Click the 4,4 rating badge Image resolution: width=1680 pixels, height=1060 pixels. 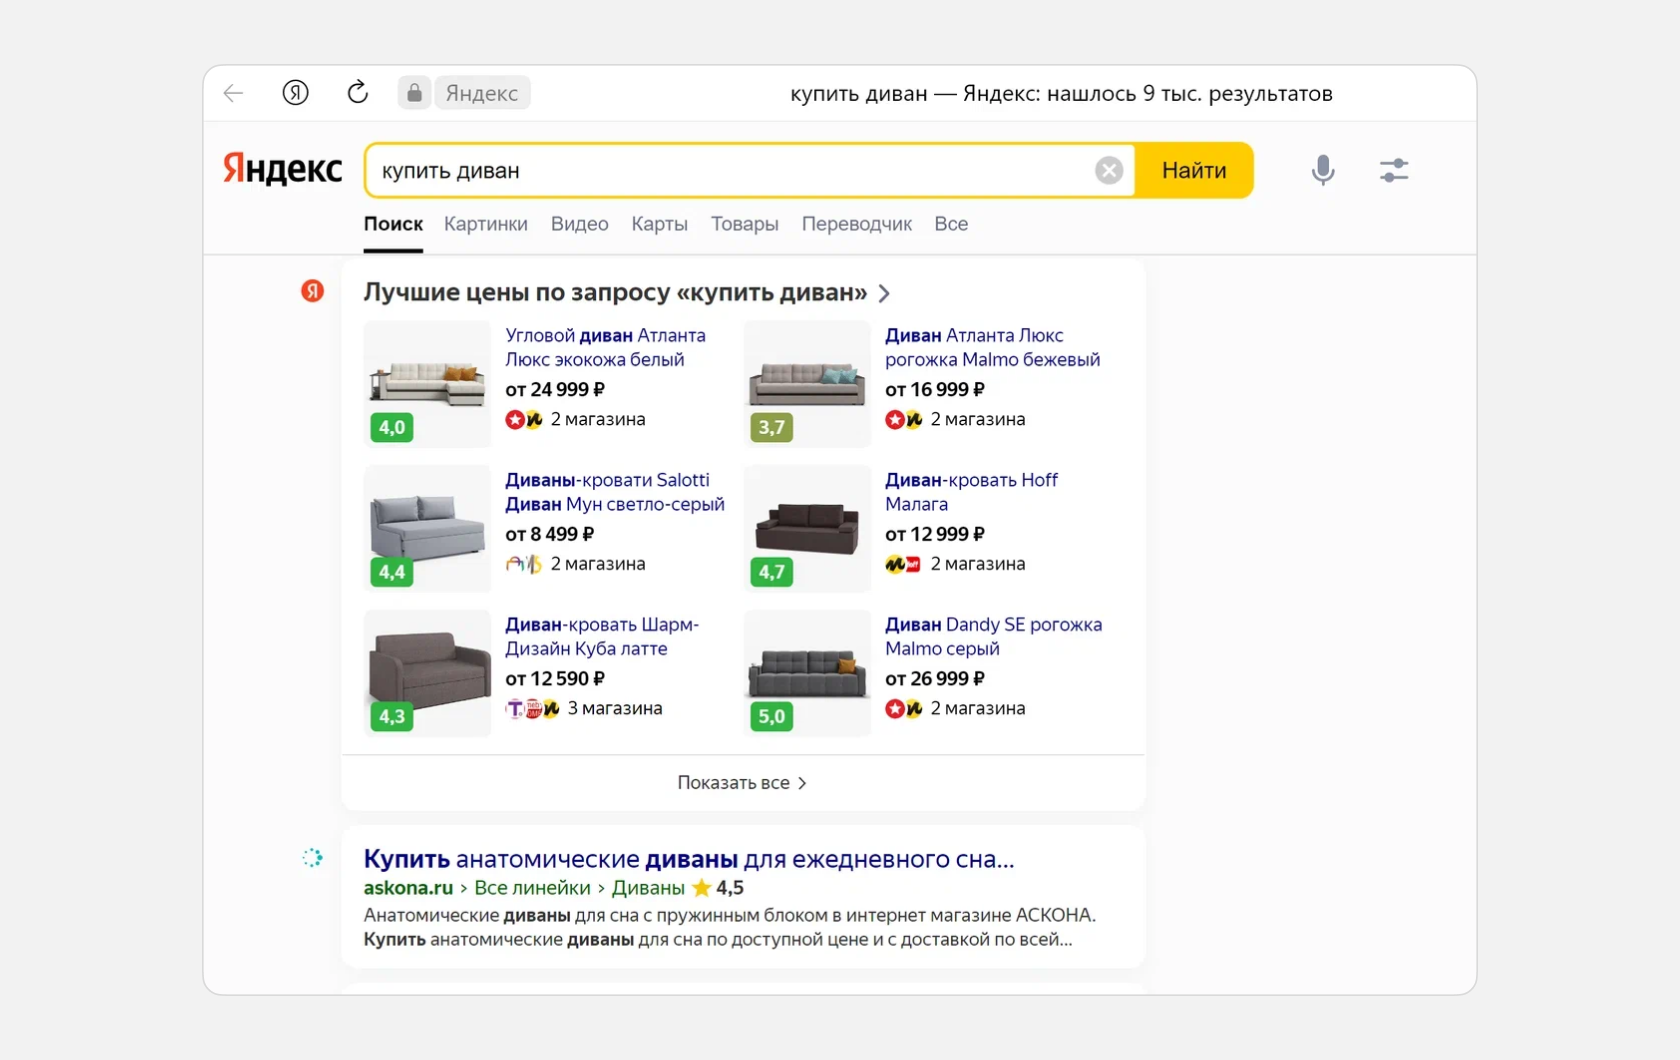[x=392, y=572]
